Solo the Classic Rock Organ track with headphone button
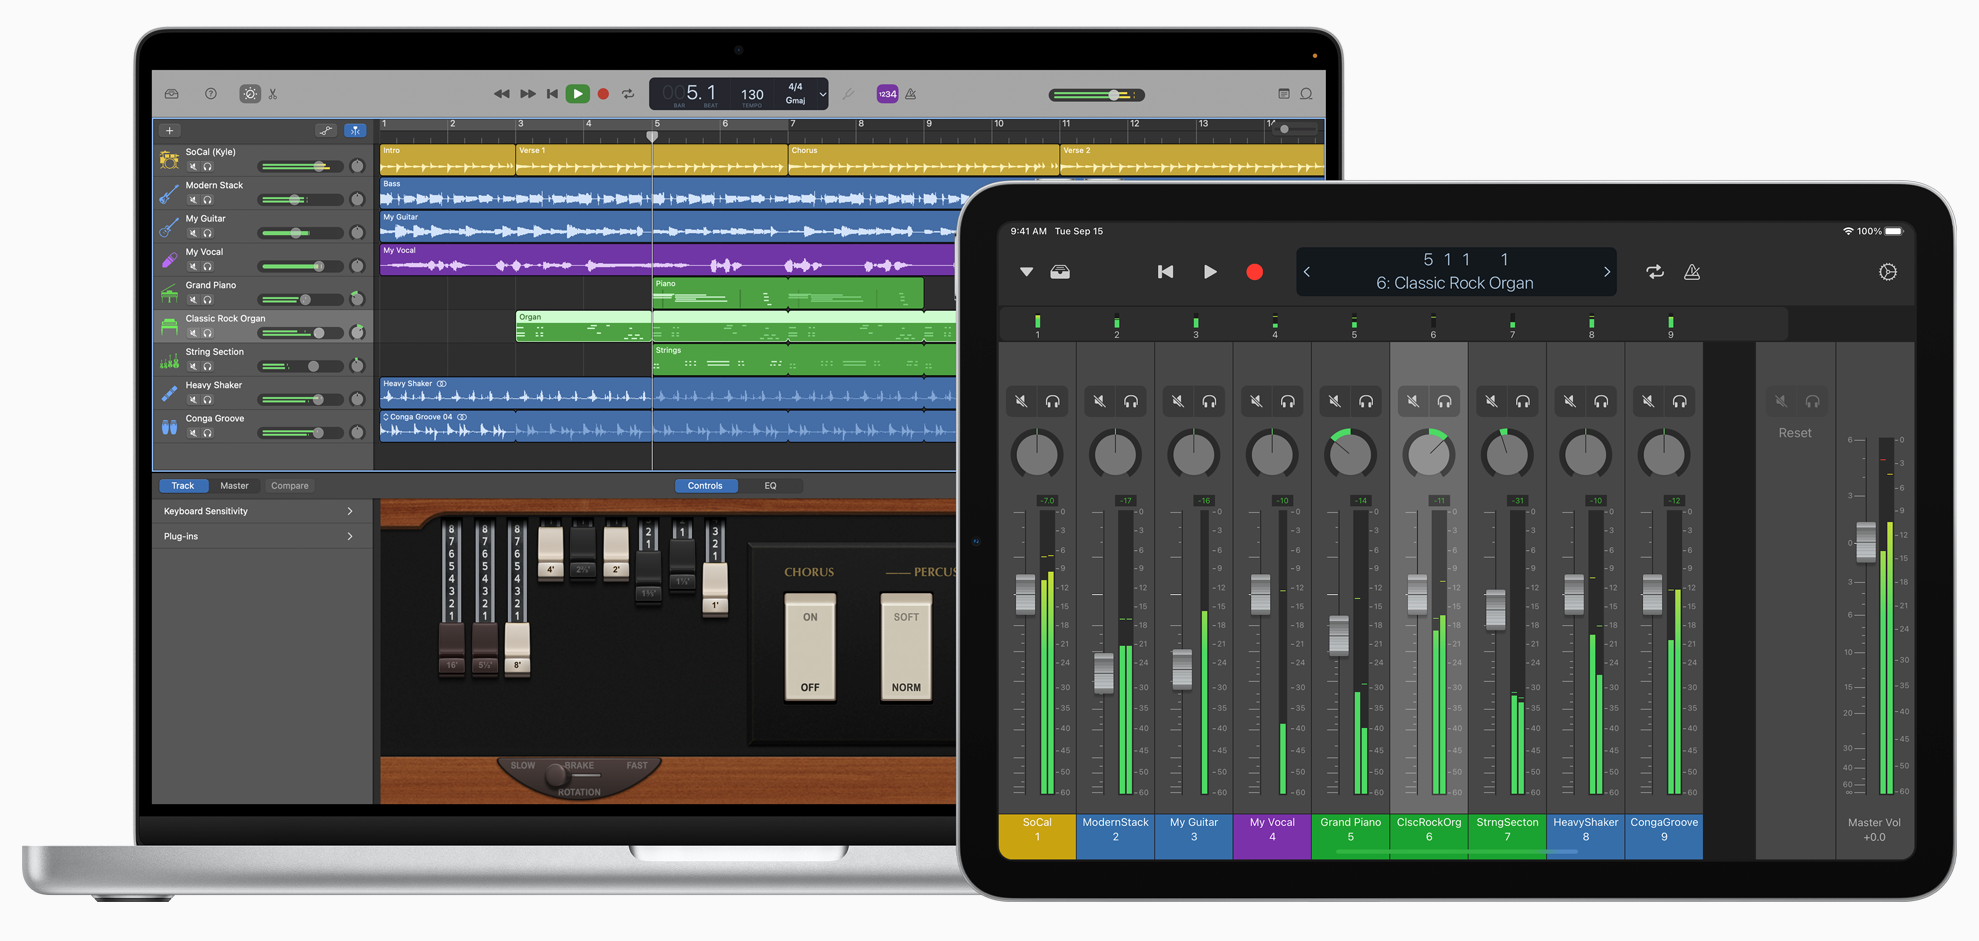Viewport: 1979px width, 941px height. (208, 333)
